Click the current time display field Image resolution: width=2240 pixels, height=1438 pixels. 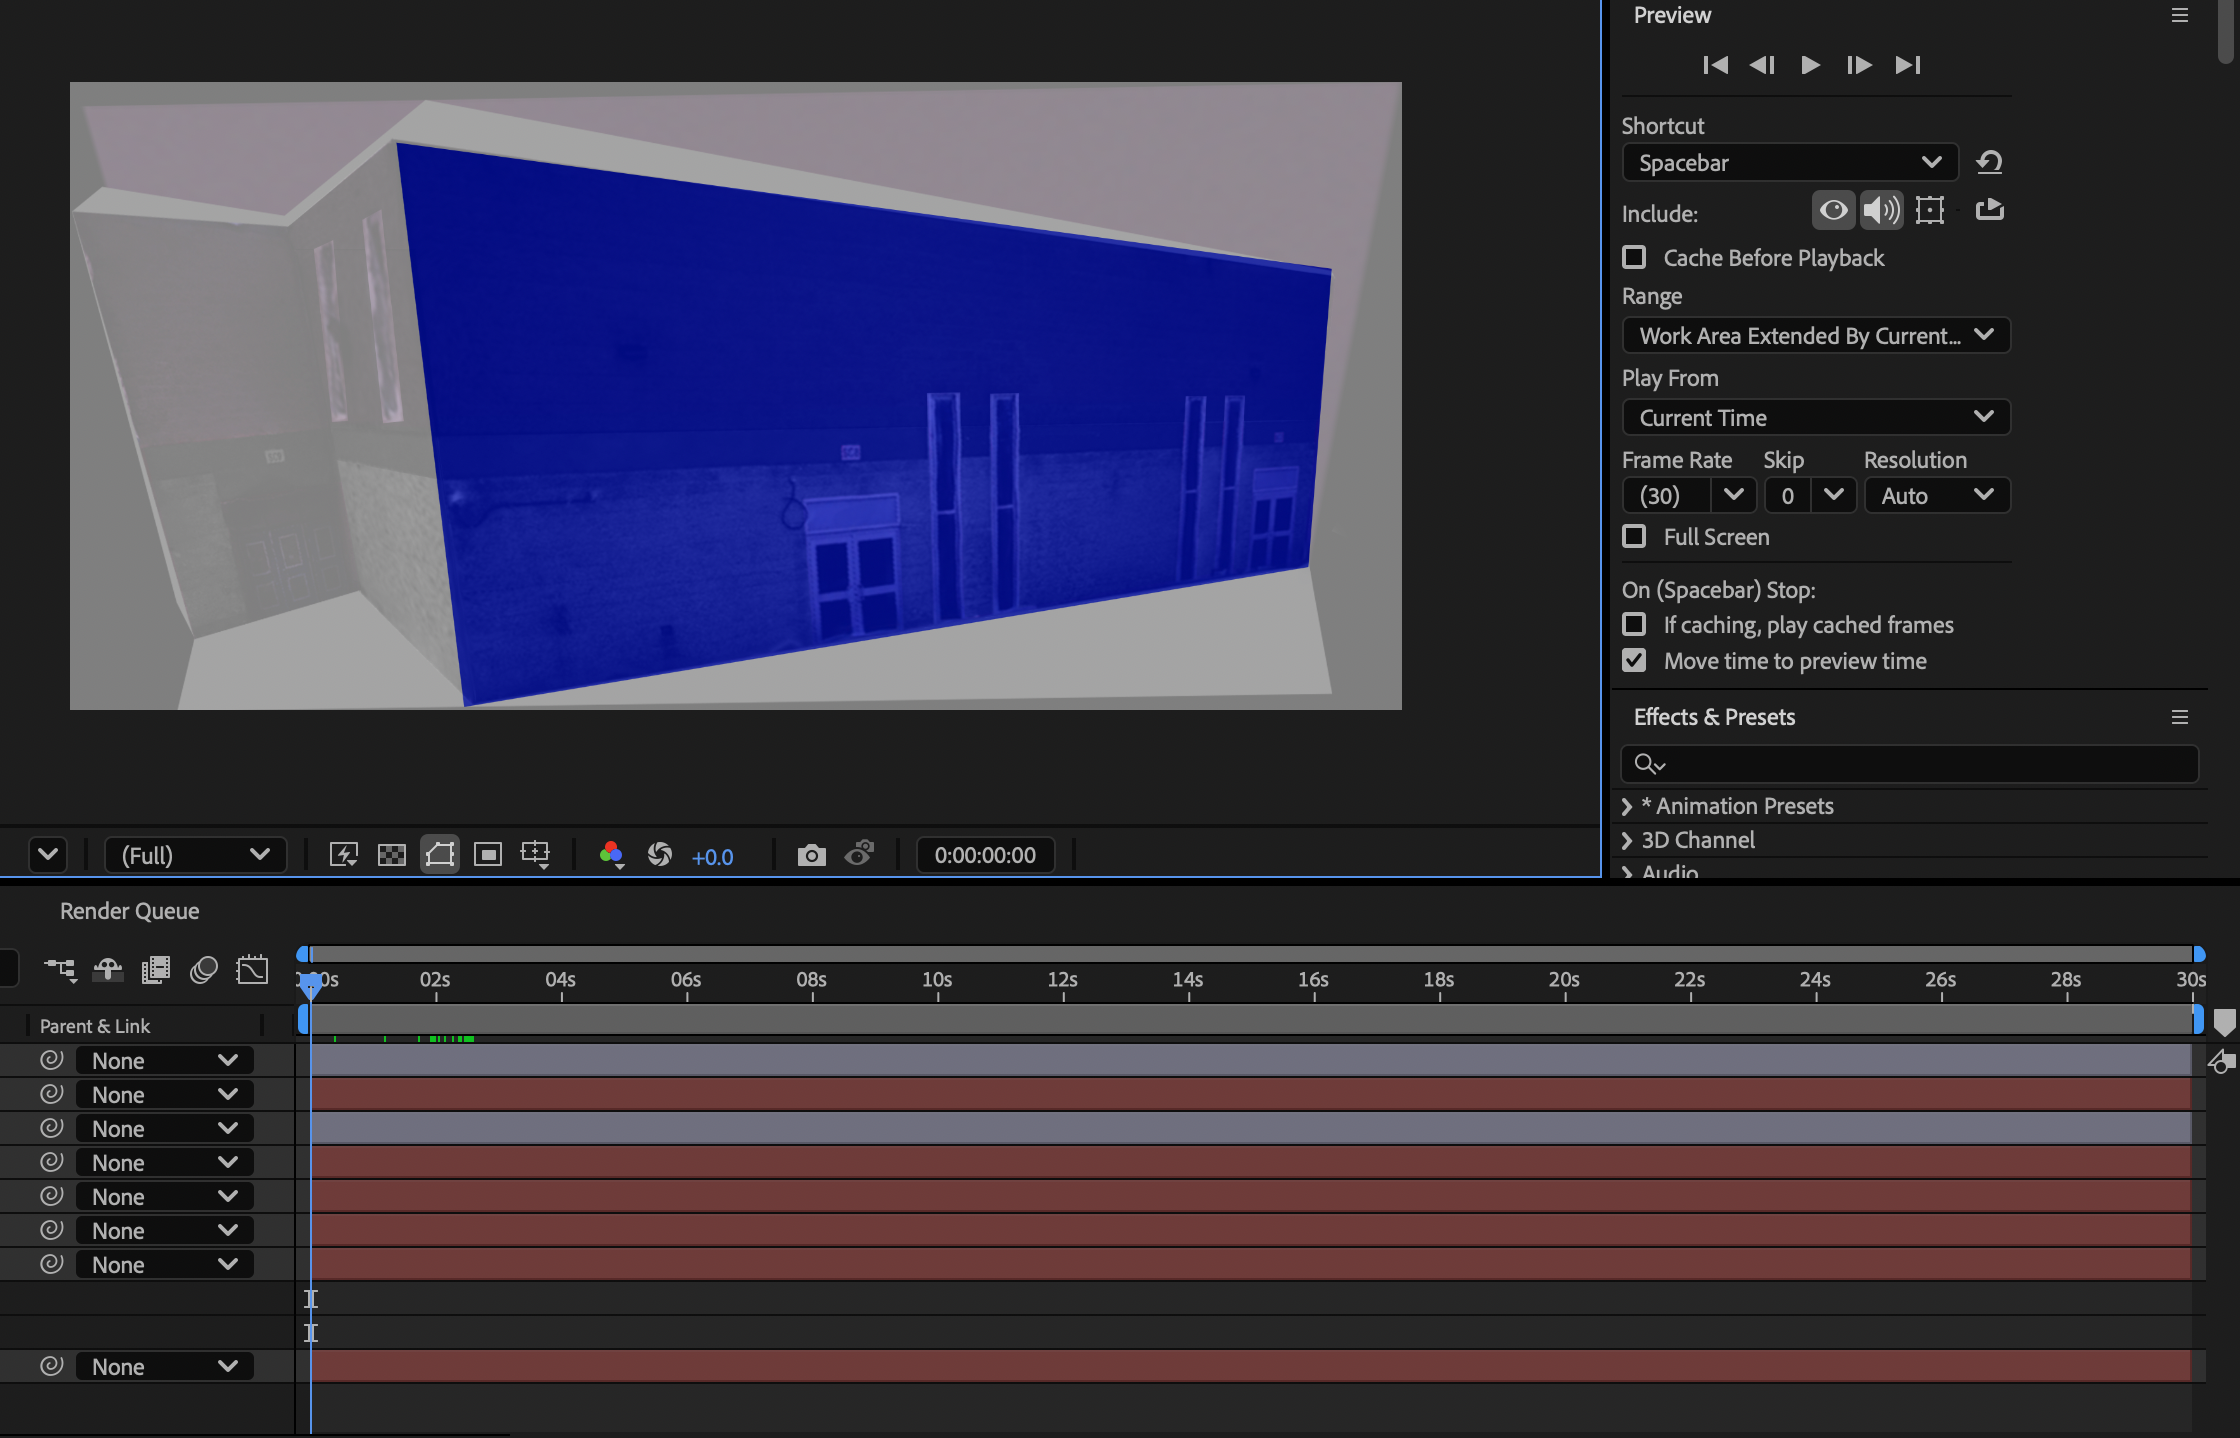point(985,855)
